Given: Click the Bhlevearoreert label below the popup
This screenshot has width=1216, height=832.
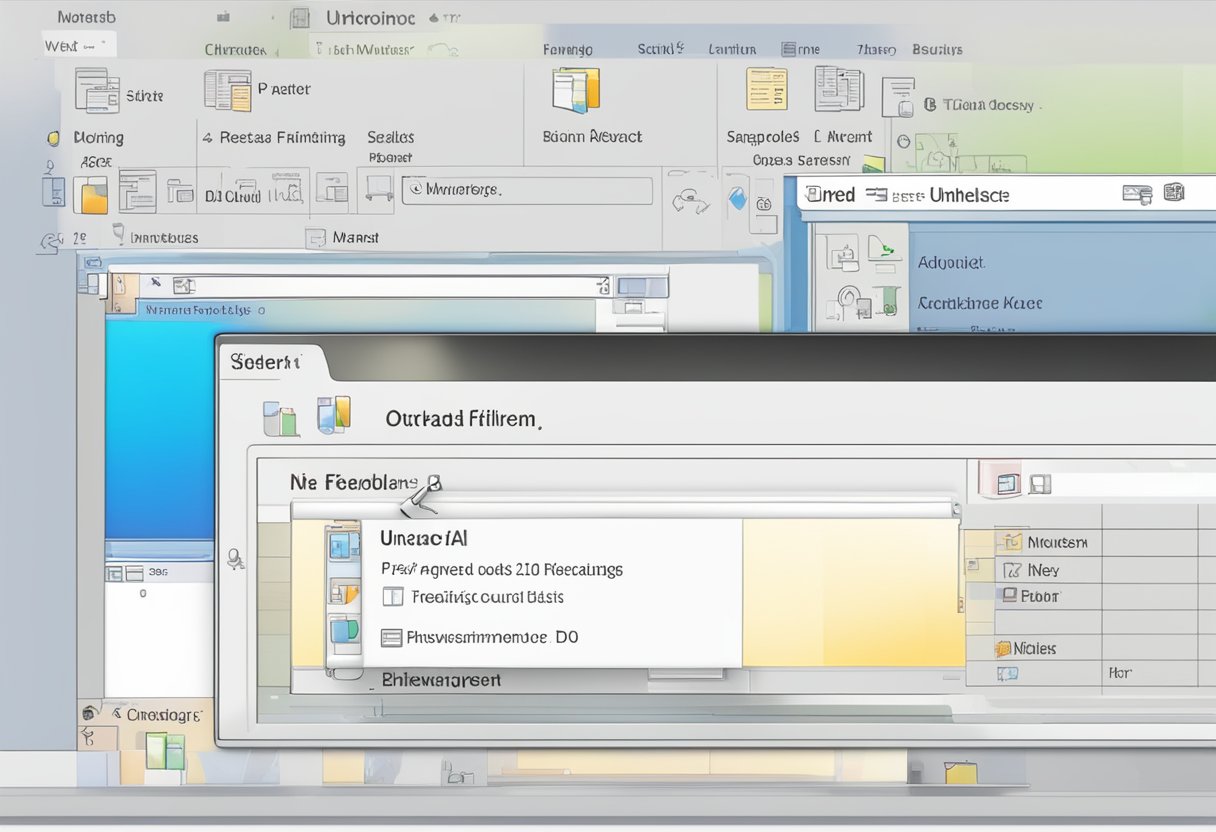Looking at the screenshot, I should click(441, 680).
